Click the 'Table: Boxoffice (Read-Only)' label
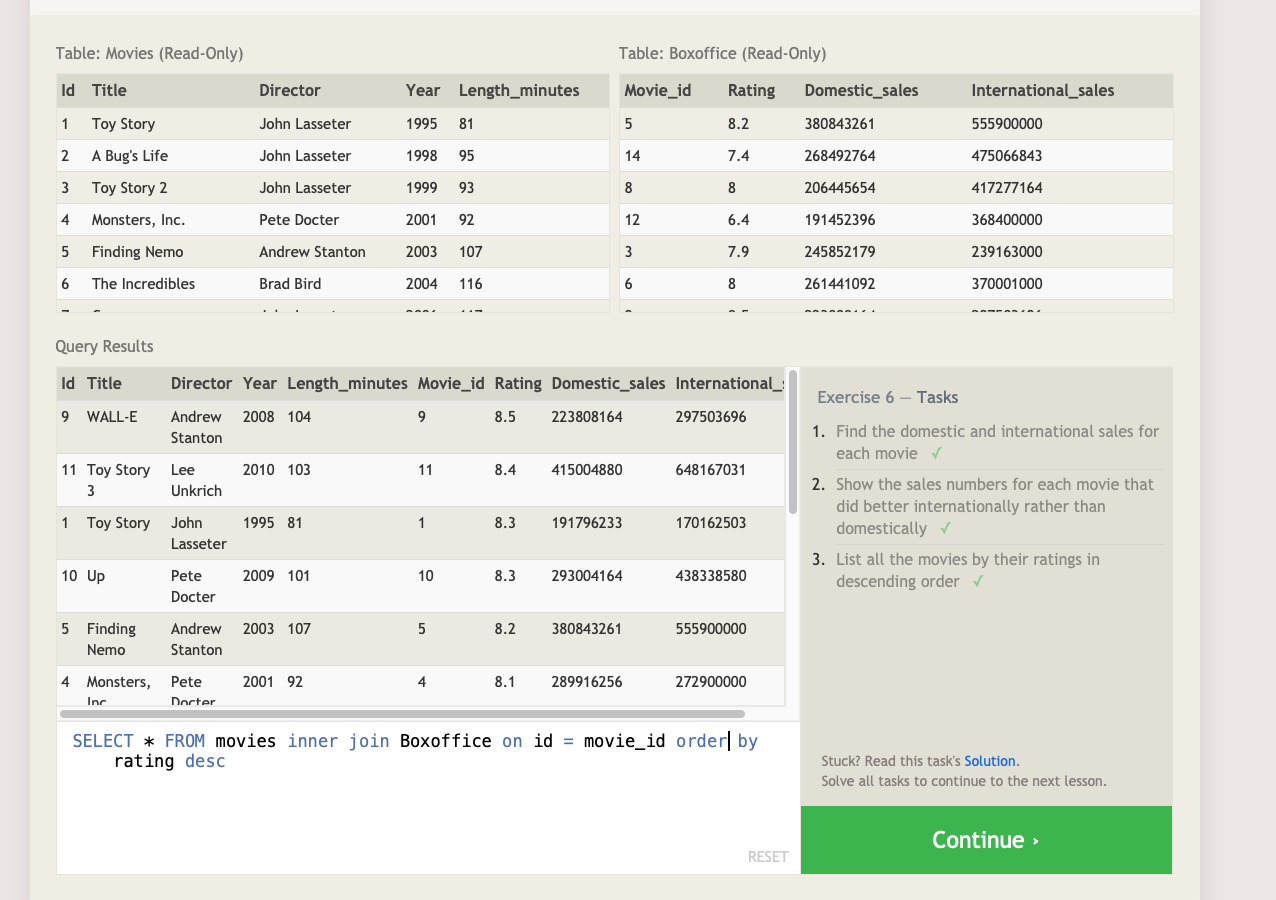This screenshot has width=1276, height=900. [x=722, y=53]
